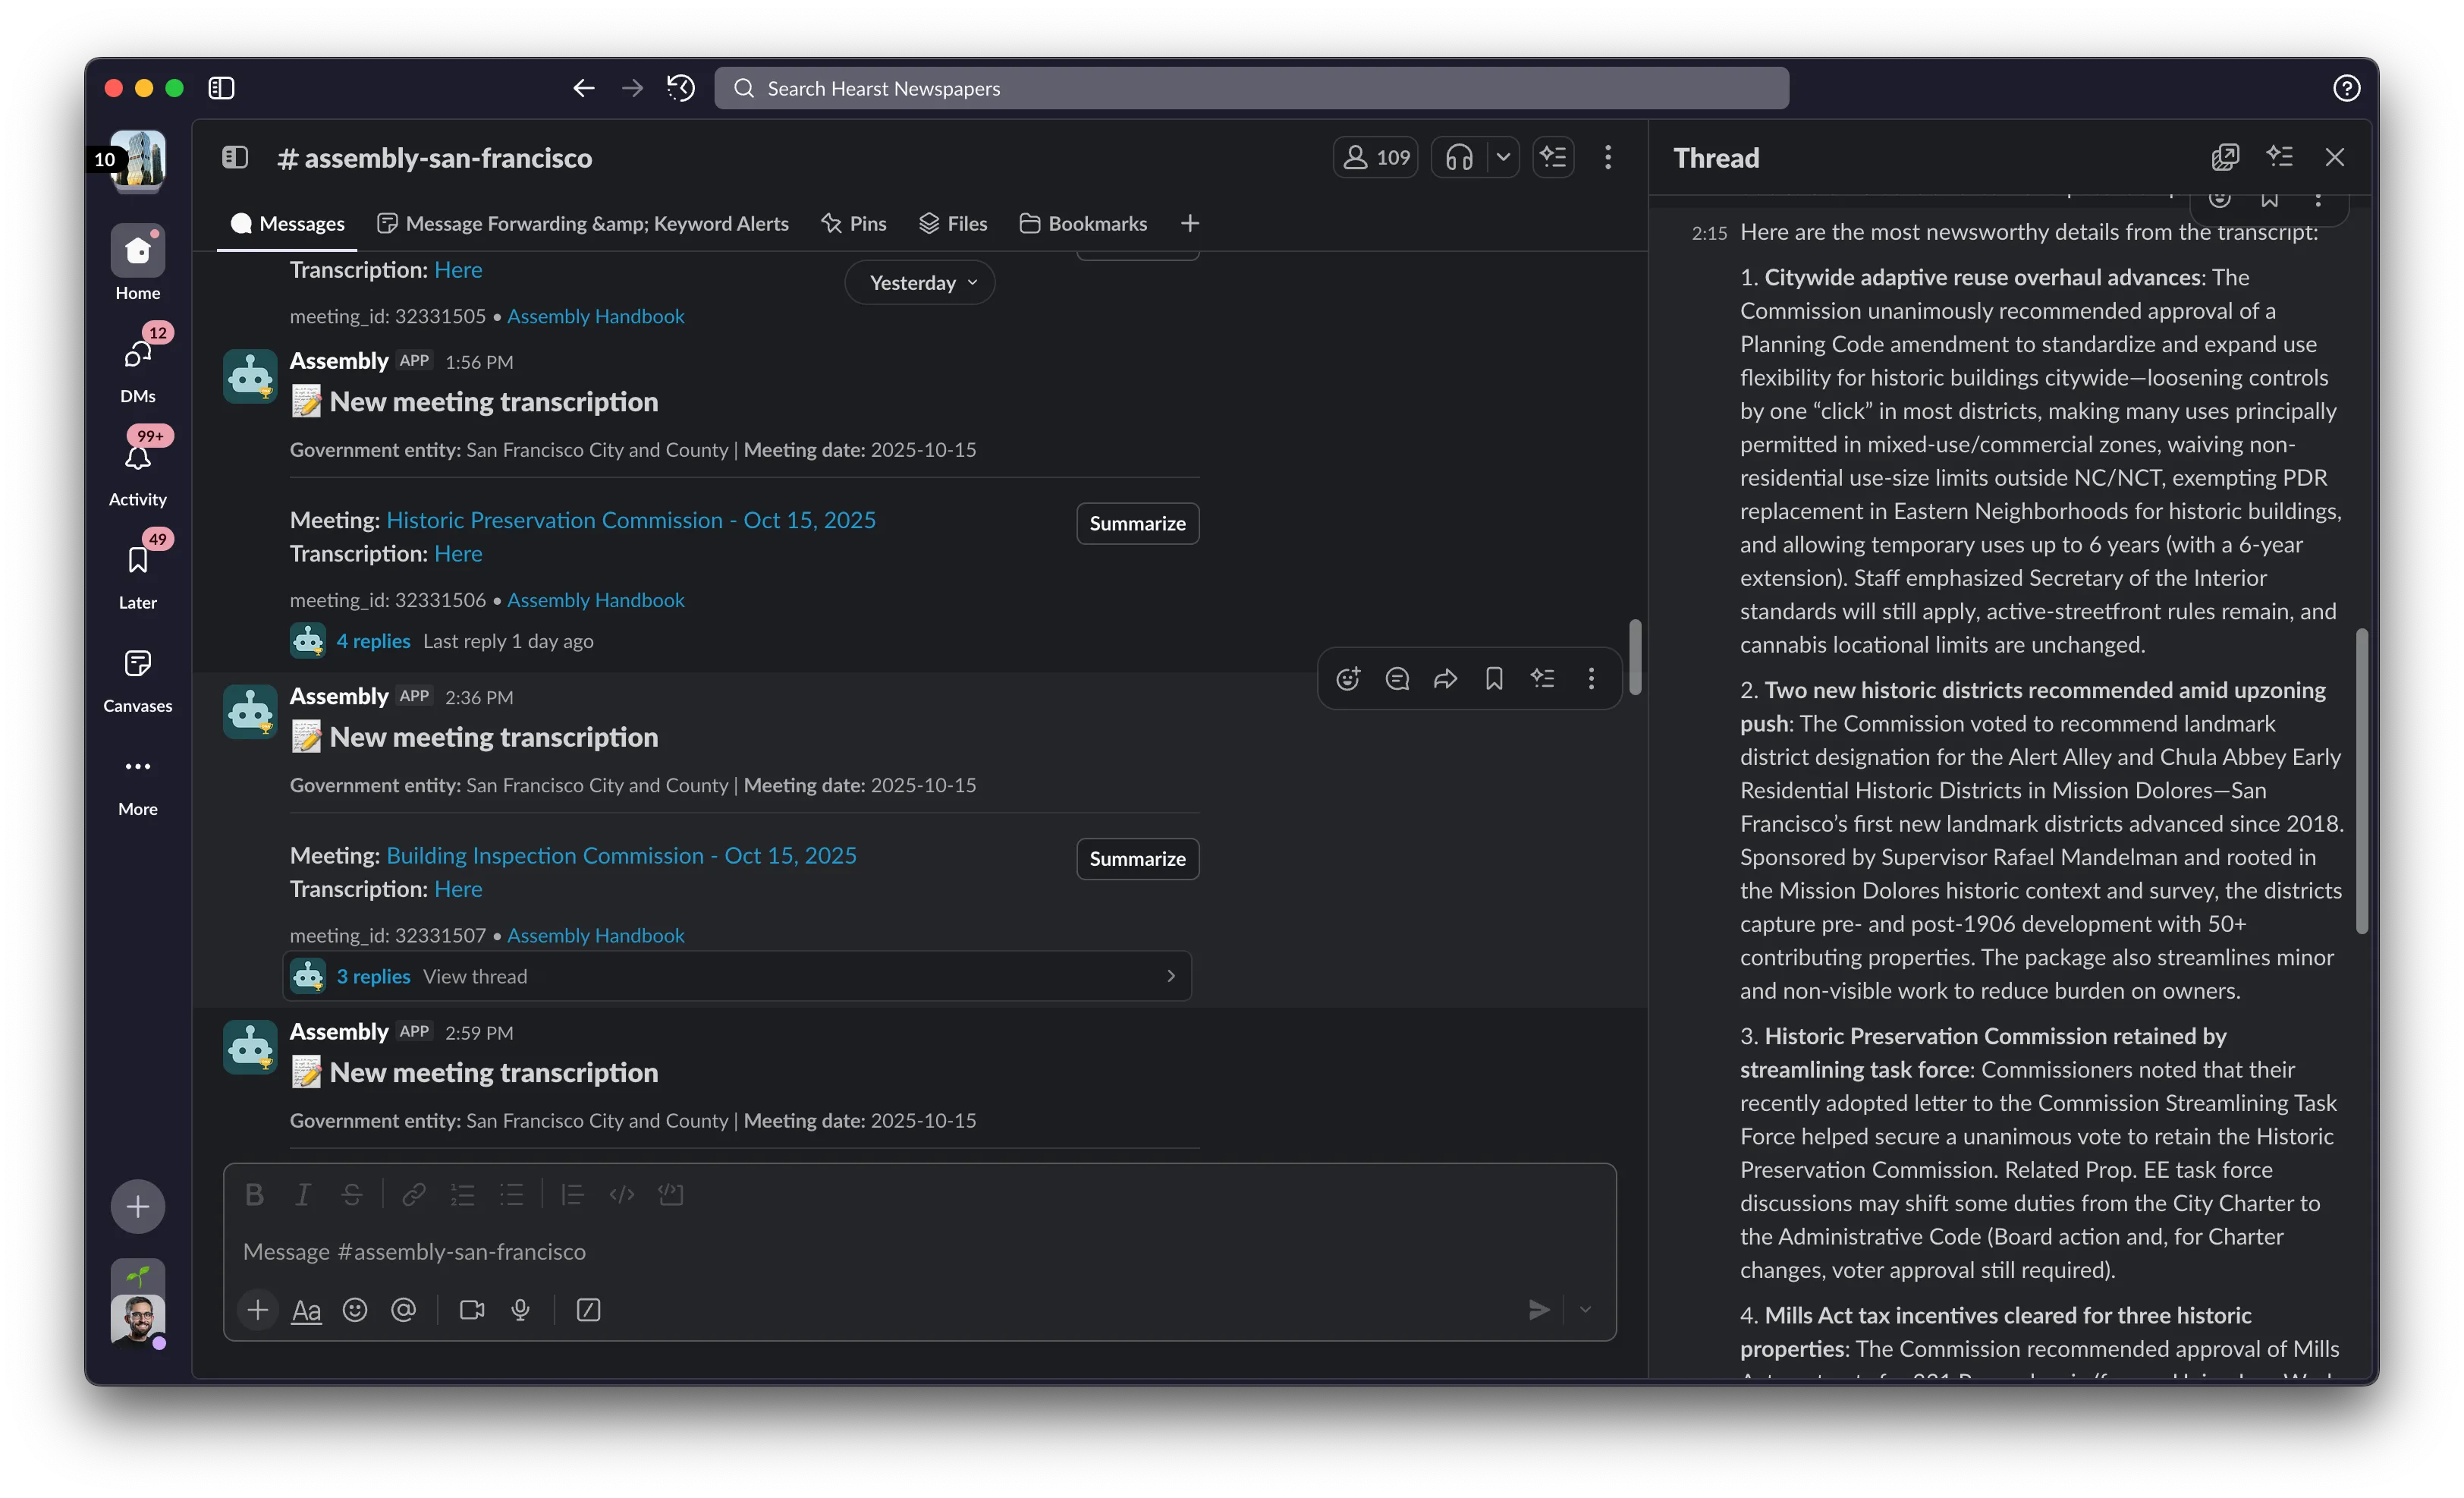This screenshot has width=2464, height=1498.
Task: Expand huddle options chevron
Action: 1503,157
